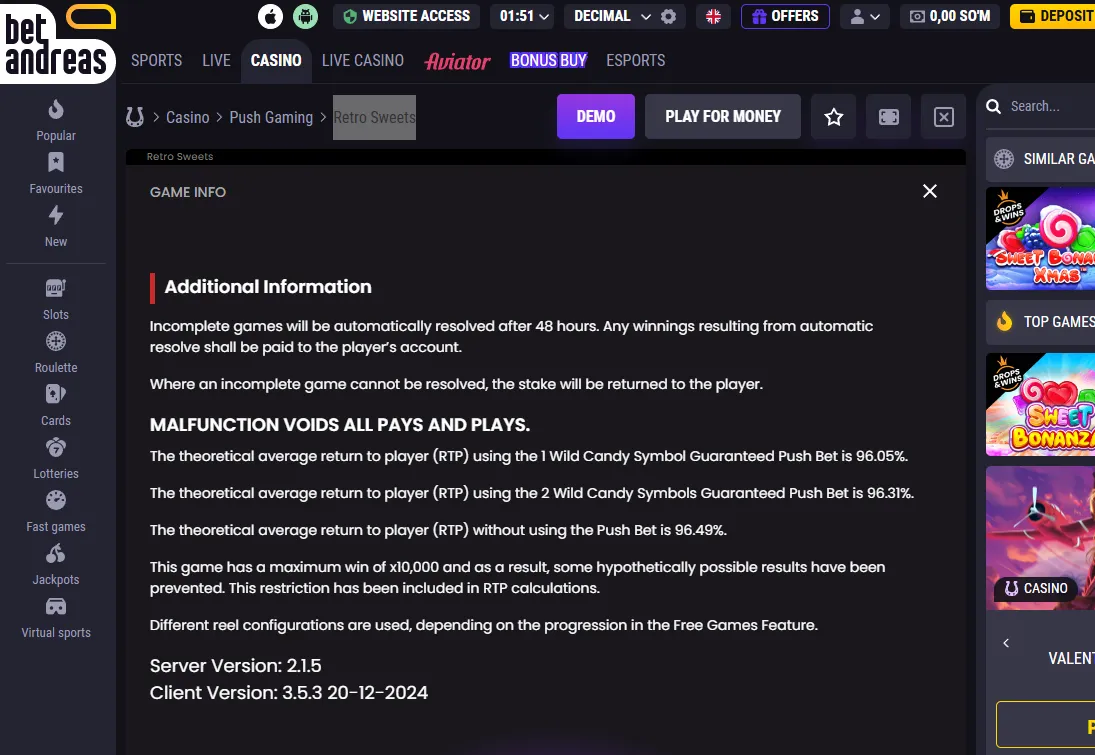
Task: Click the TOP GAMES section header
Action: click(x=1041, y=322)
